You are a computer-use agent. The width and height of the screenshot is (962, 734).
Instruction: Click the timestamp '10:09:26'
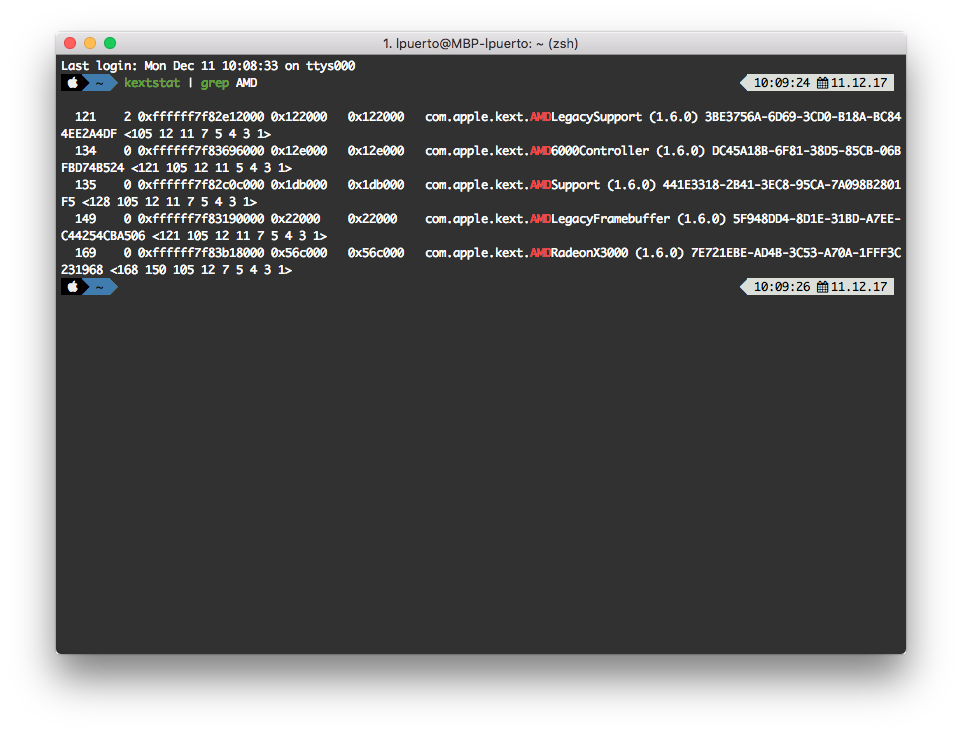click(x=782, y=287)
